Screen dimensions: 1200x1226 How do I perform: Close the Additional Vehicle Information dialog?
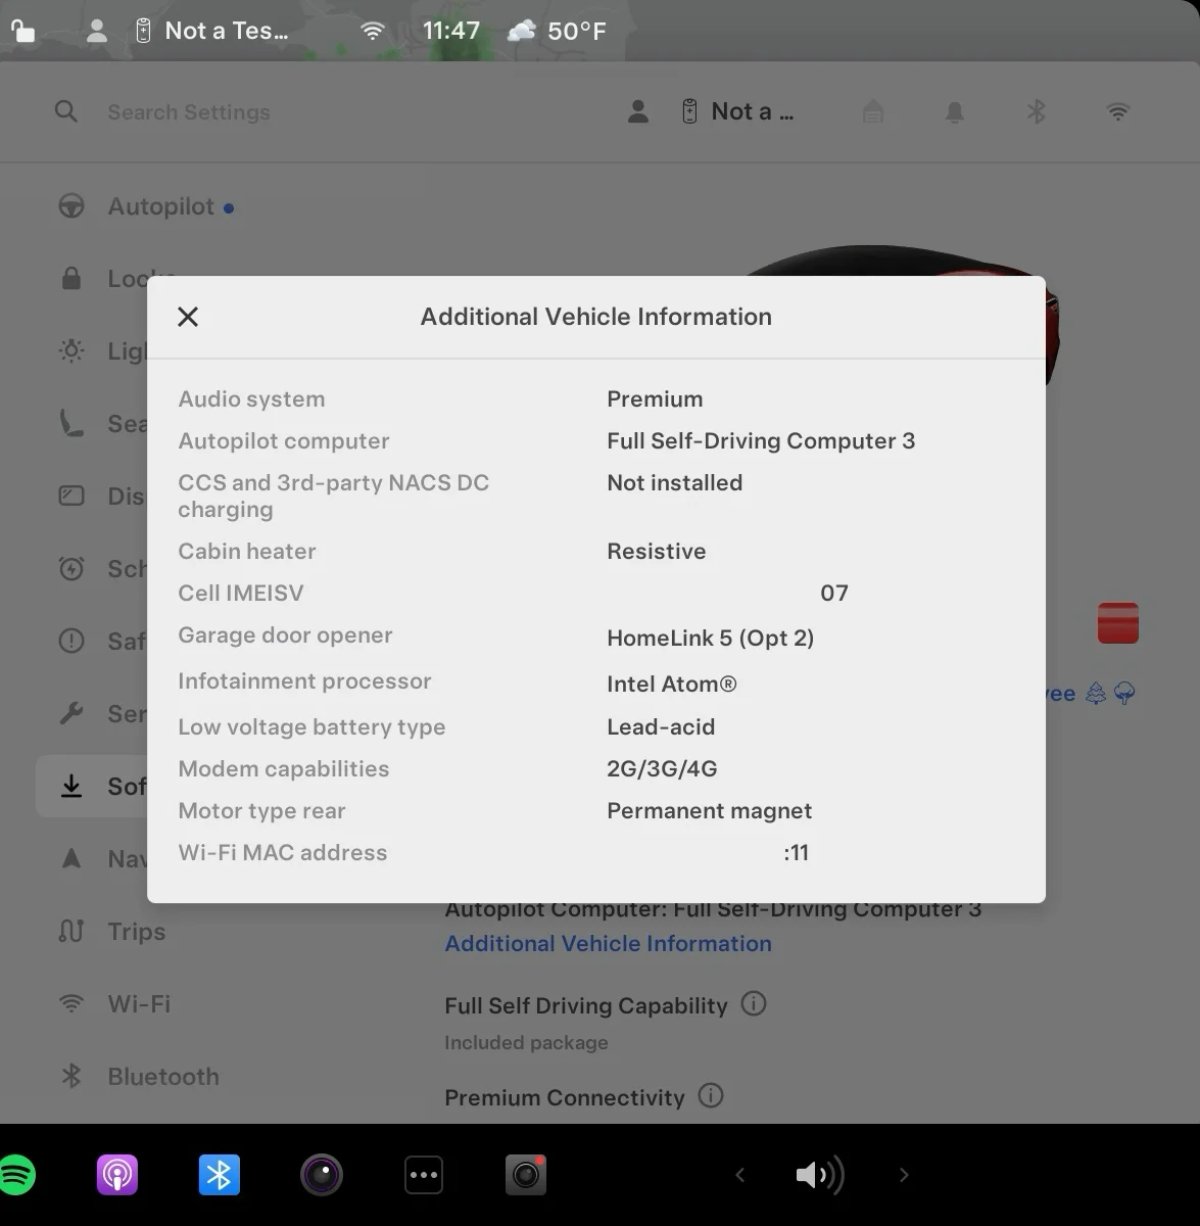(x=187, y=317)
